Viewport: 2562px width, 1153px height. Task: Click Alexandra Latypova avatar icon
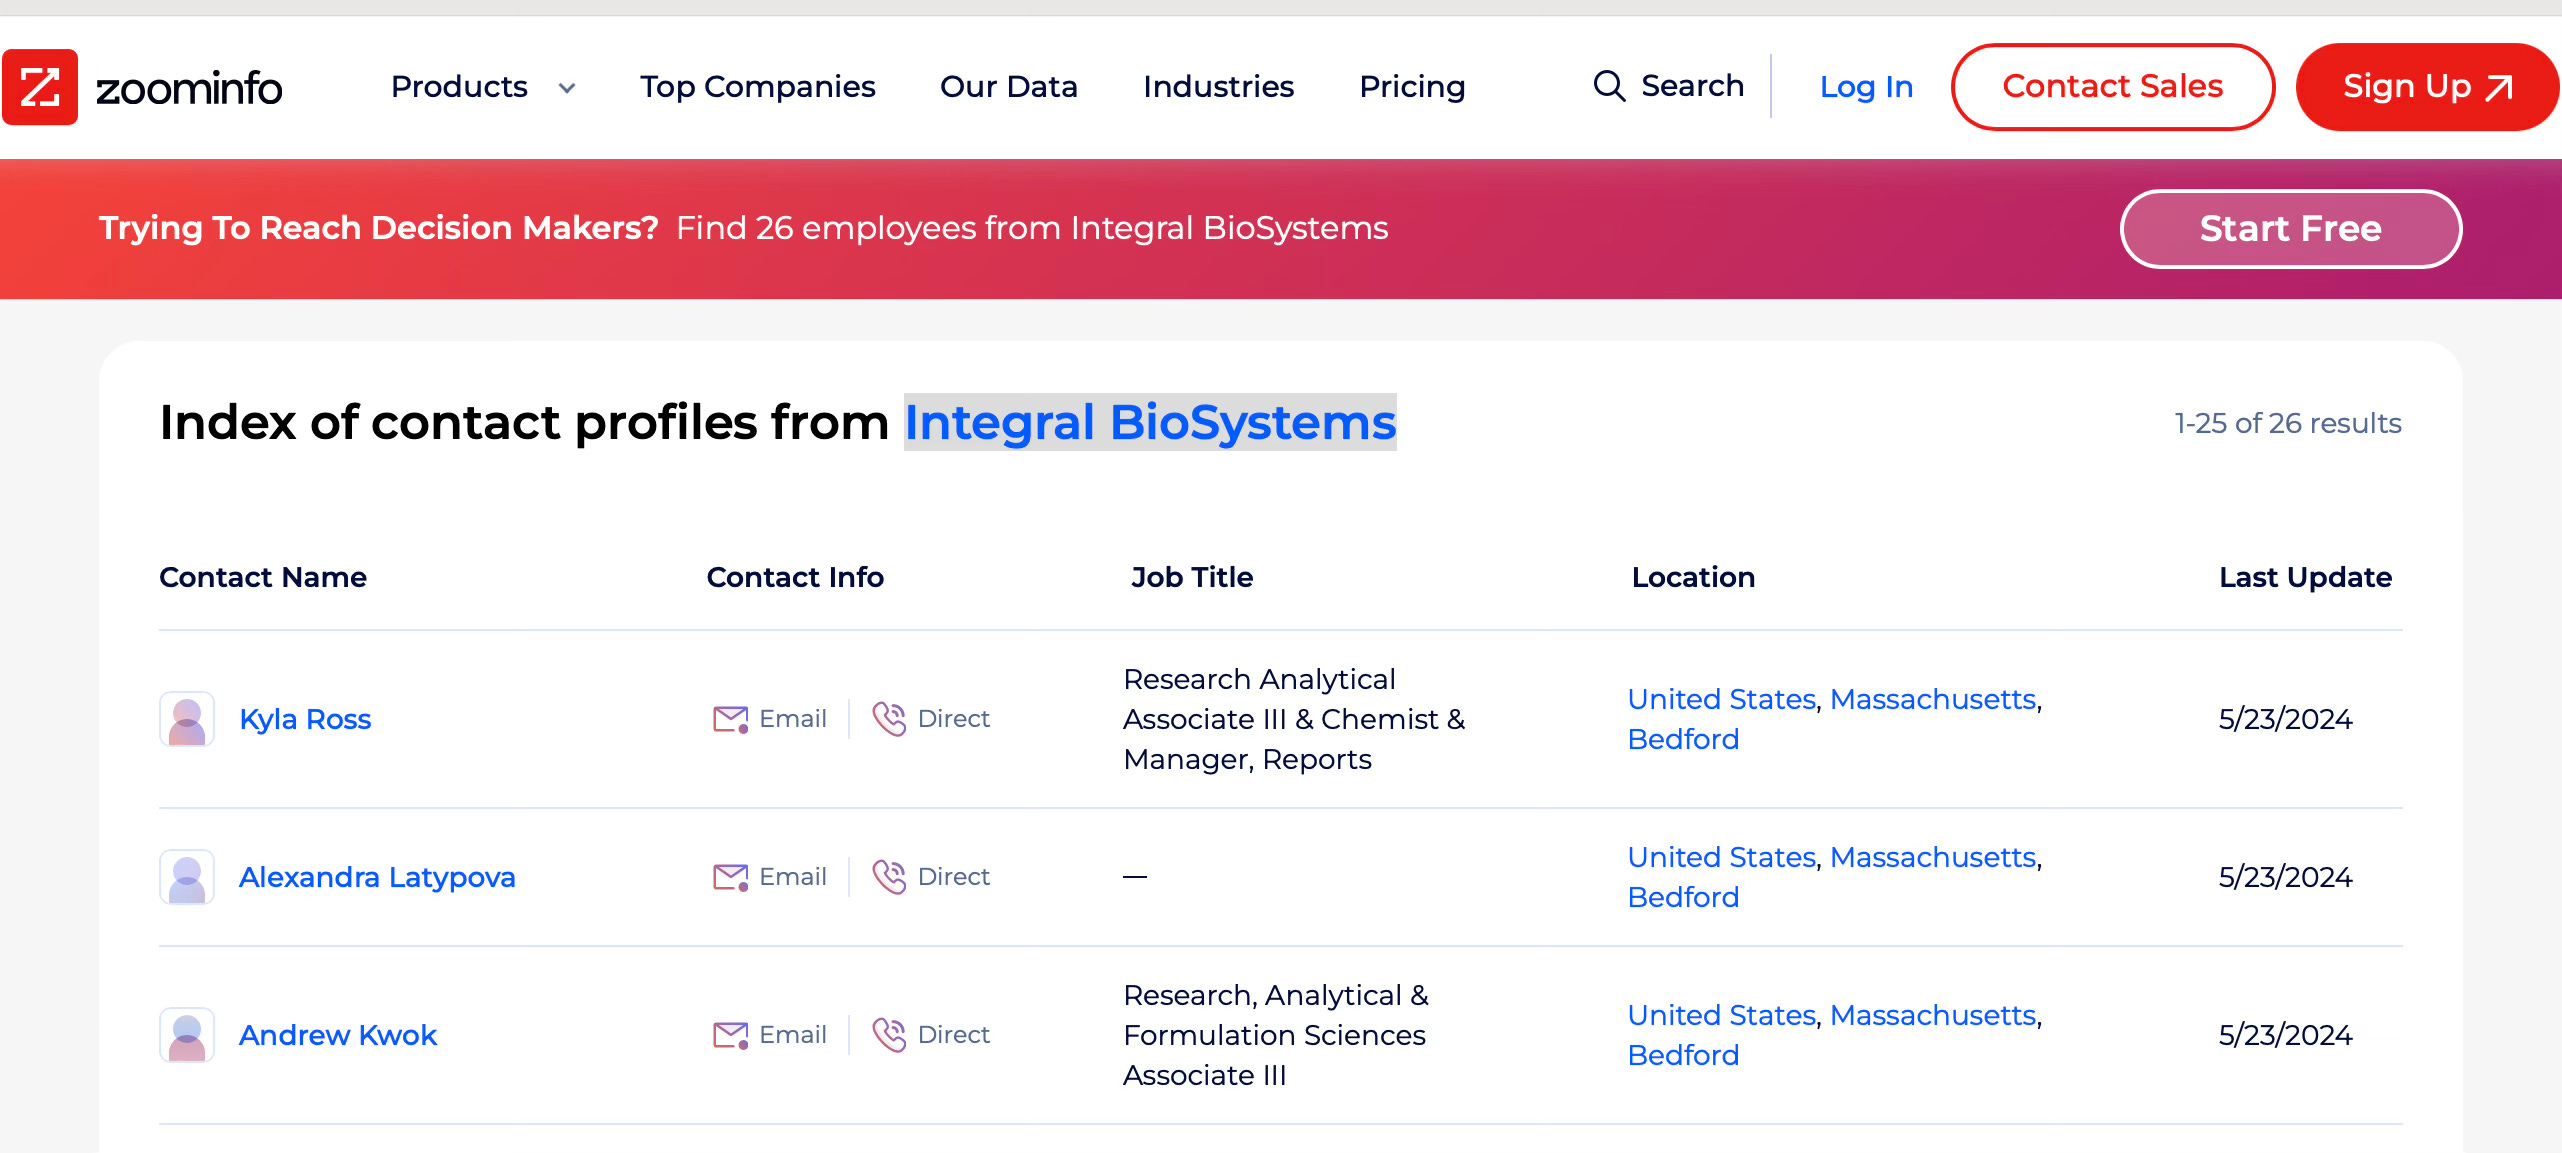pyautogui.click(x=187, y=877)
